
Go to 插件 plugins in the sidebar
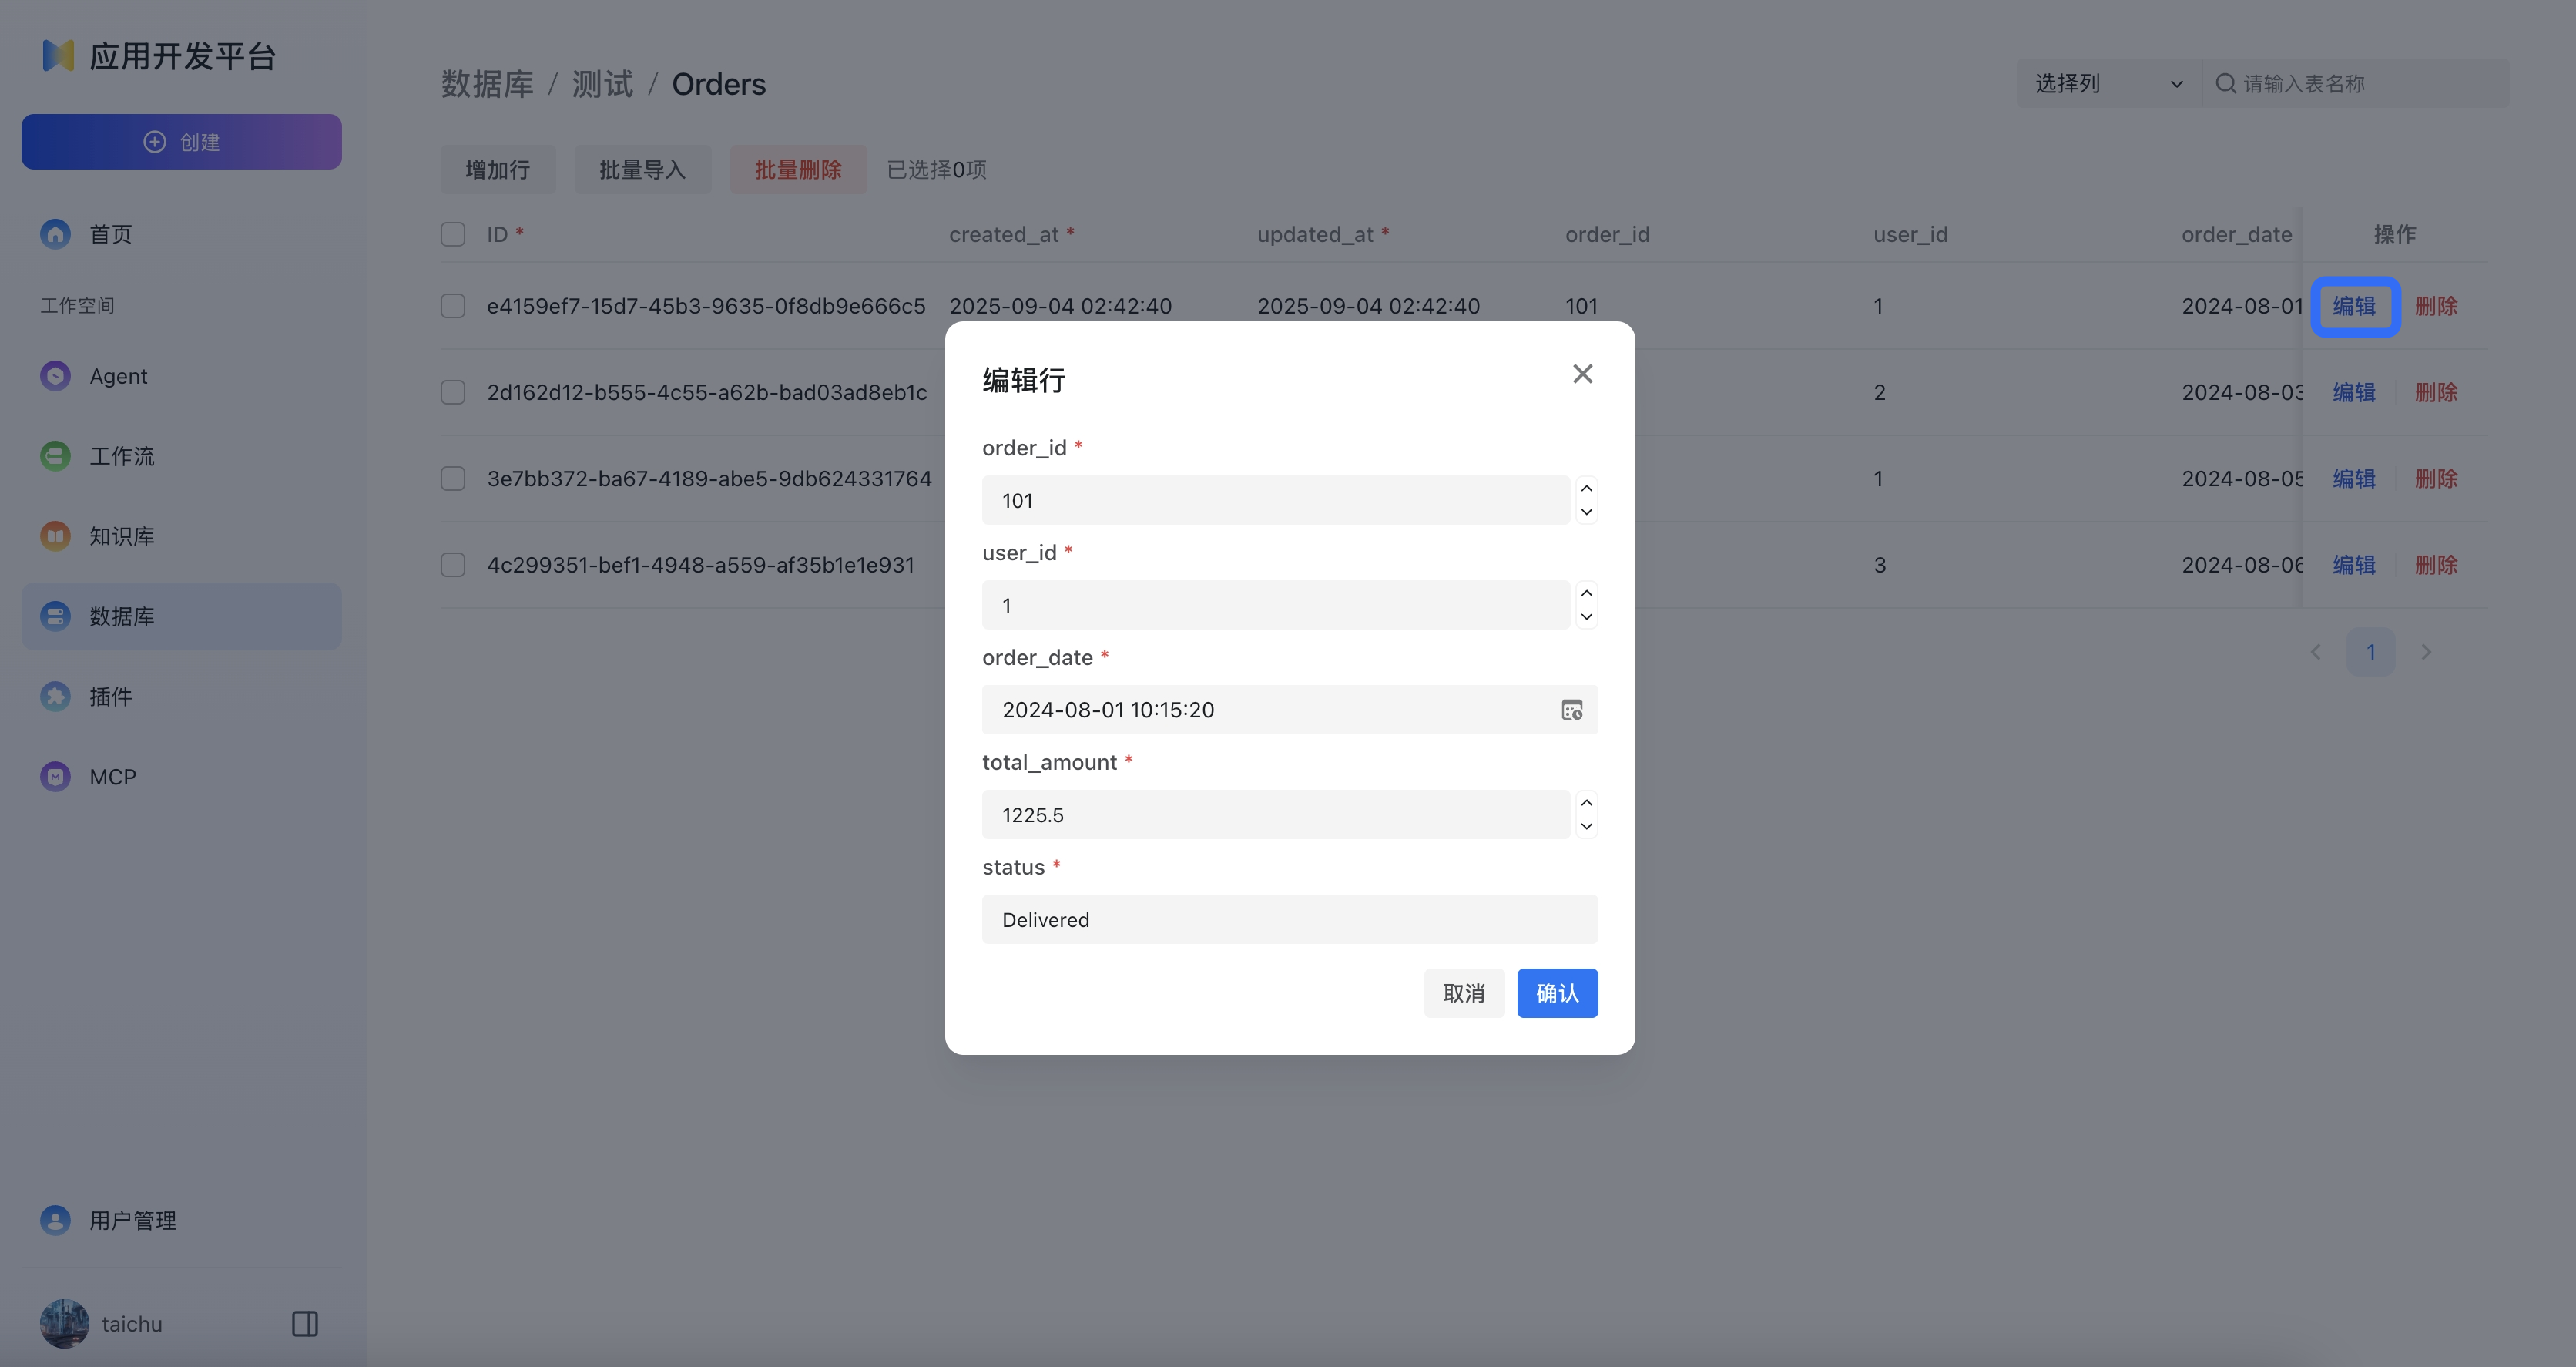(110, 696)
